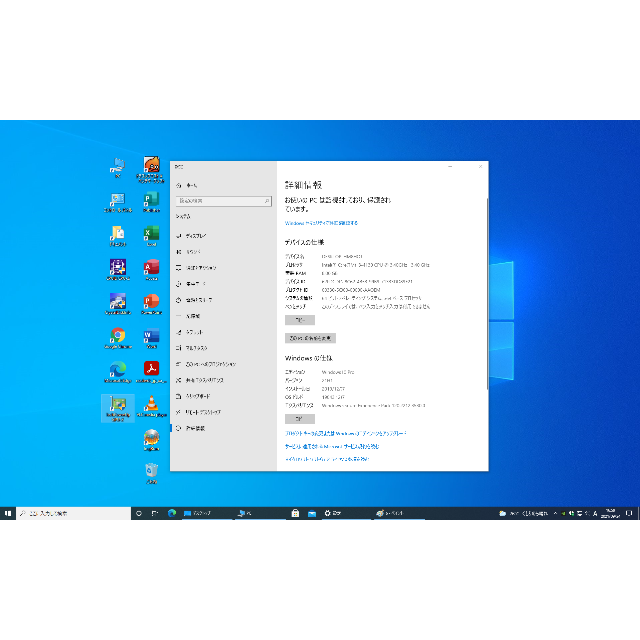Viewport: 640px width, 640px height.
Task: Open the File Explorer taskbar window button
Action: pos(208,513)
